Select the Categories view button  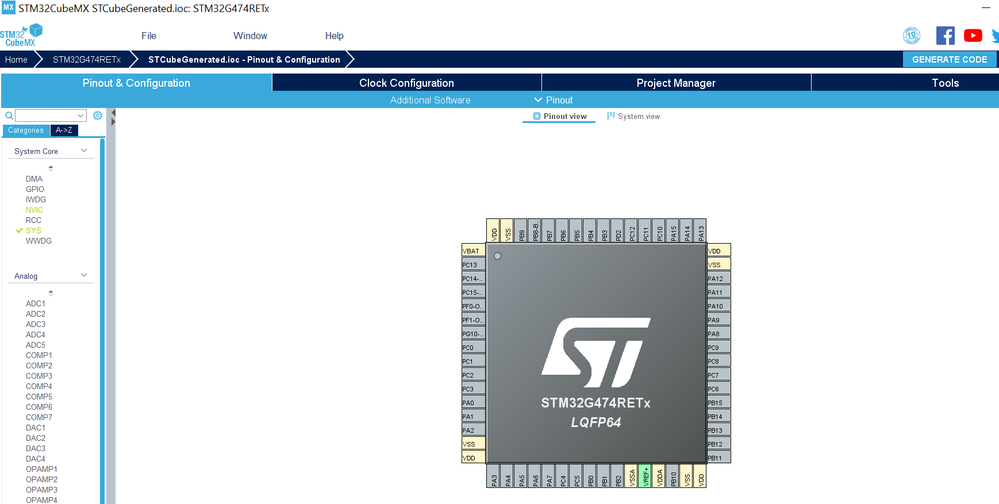point(25,130)
